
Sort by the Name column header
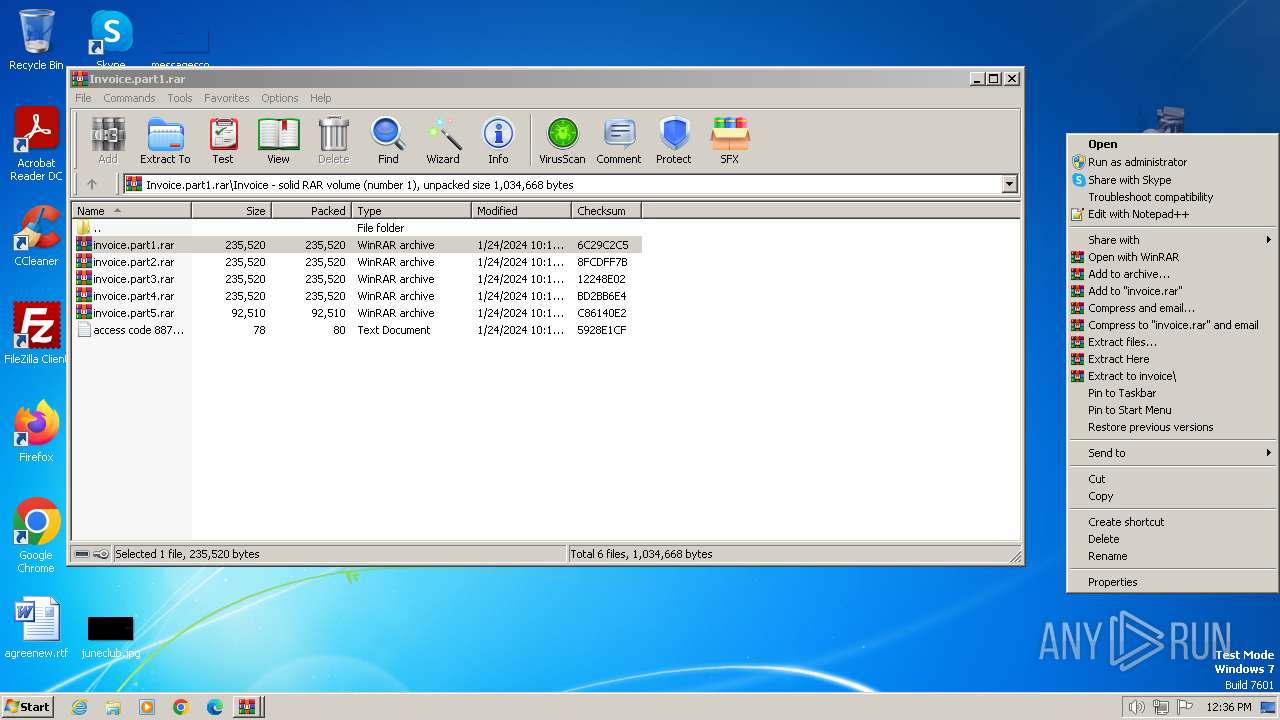pyautogui.click(x=131, y=210)
